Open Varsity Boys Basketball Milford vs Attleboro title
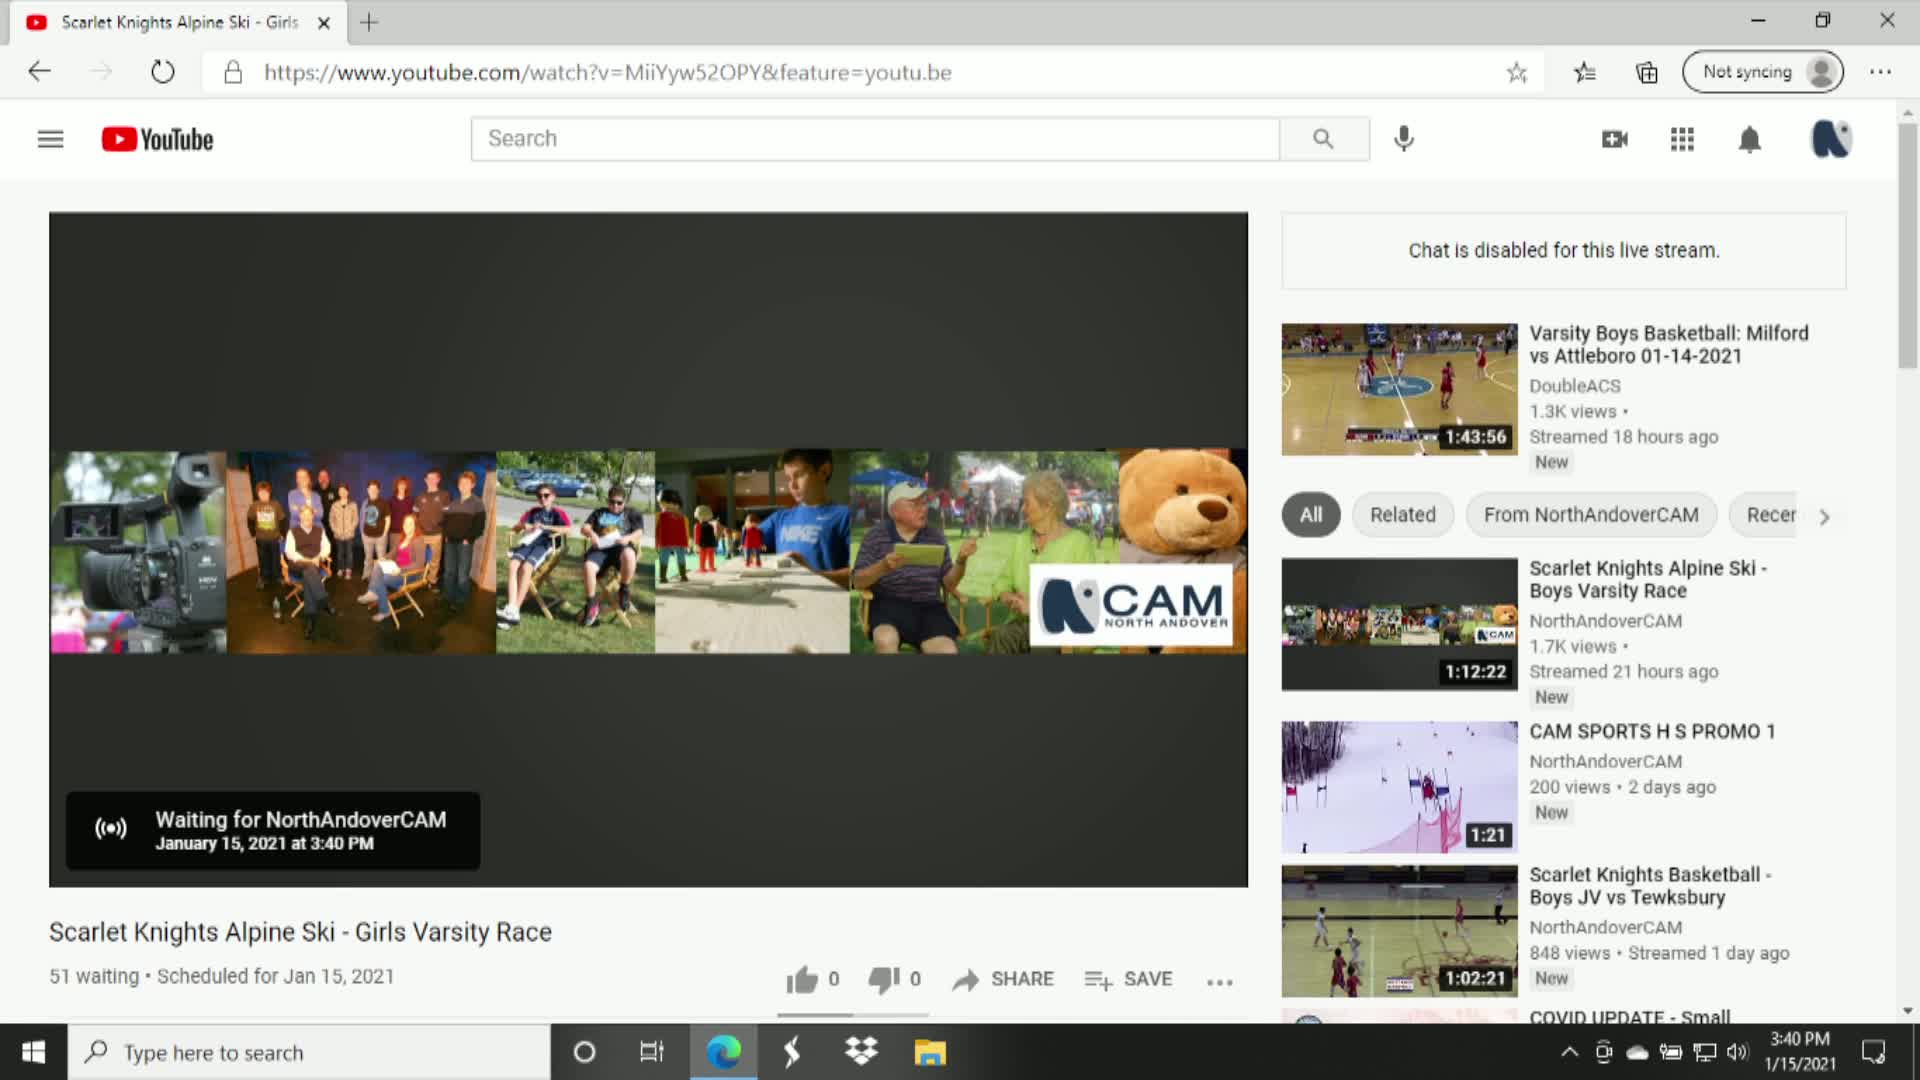1920x1080 pixels. [1668, 345]
